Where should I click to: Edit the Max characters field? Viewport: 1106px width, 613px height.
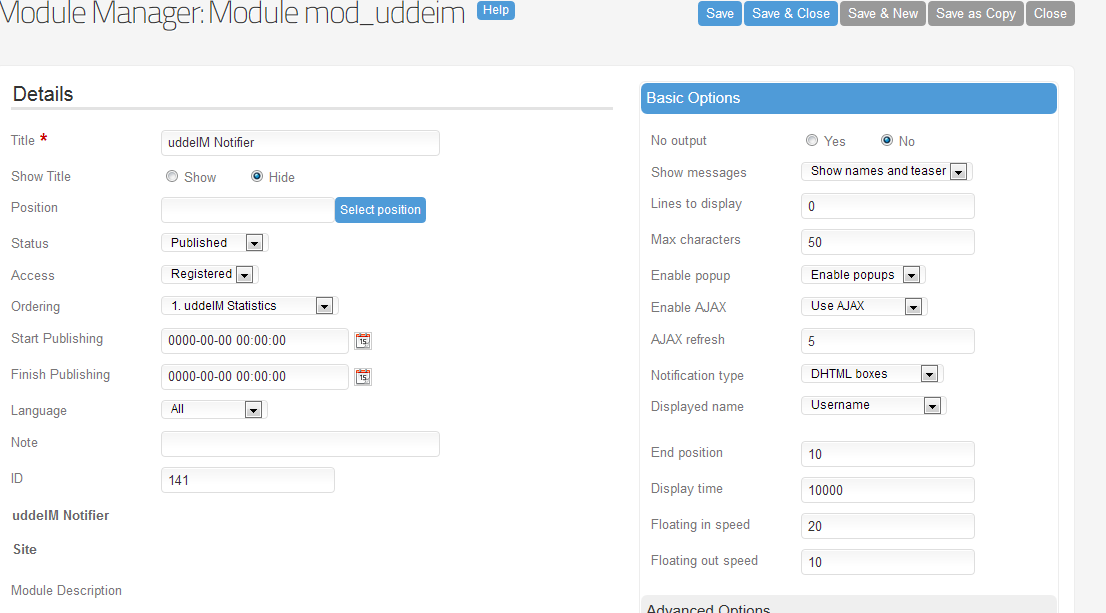(x=887, y=242)
